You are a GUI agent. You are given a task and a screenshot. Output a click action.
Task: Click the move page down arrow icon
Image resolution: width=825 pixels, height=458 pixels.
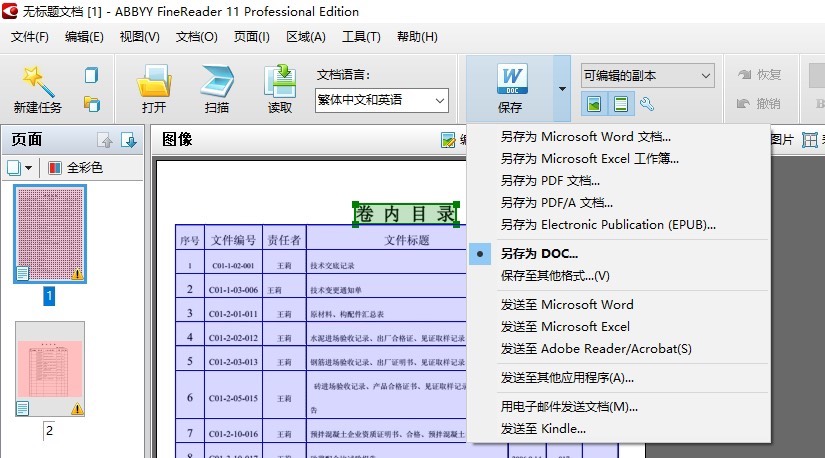(x=128, y=140)
